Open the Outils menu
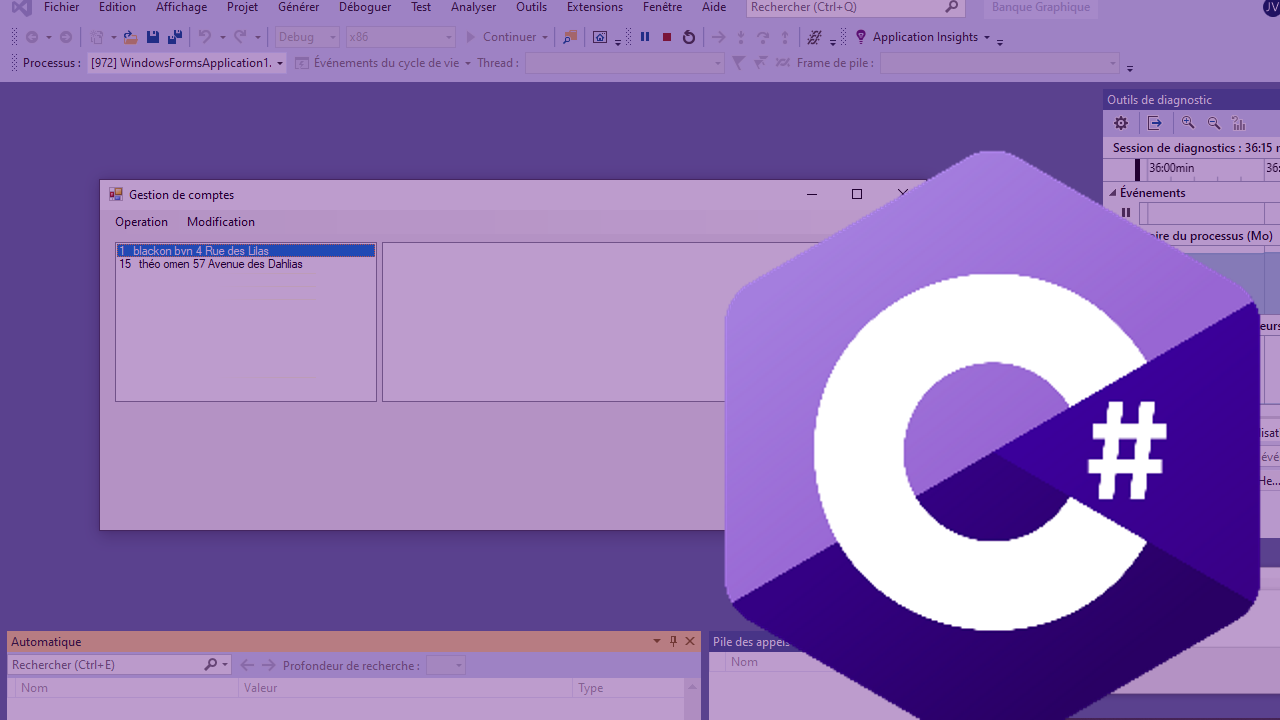The image size is (1280, 720). coord(531,7)
